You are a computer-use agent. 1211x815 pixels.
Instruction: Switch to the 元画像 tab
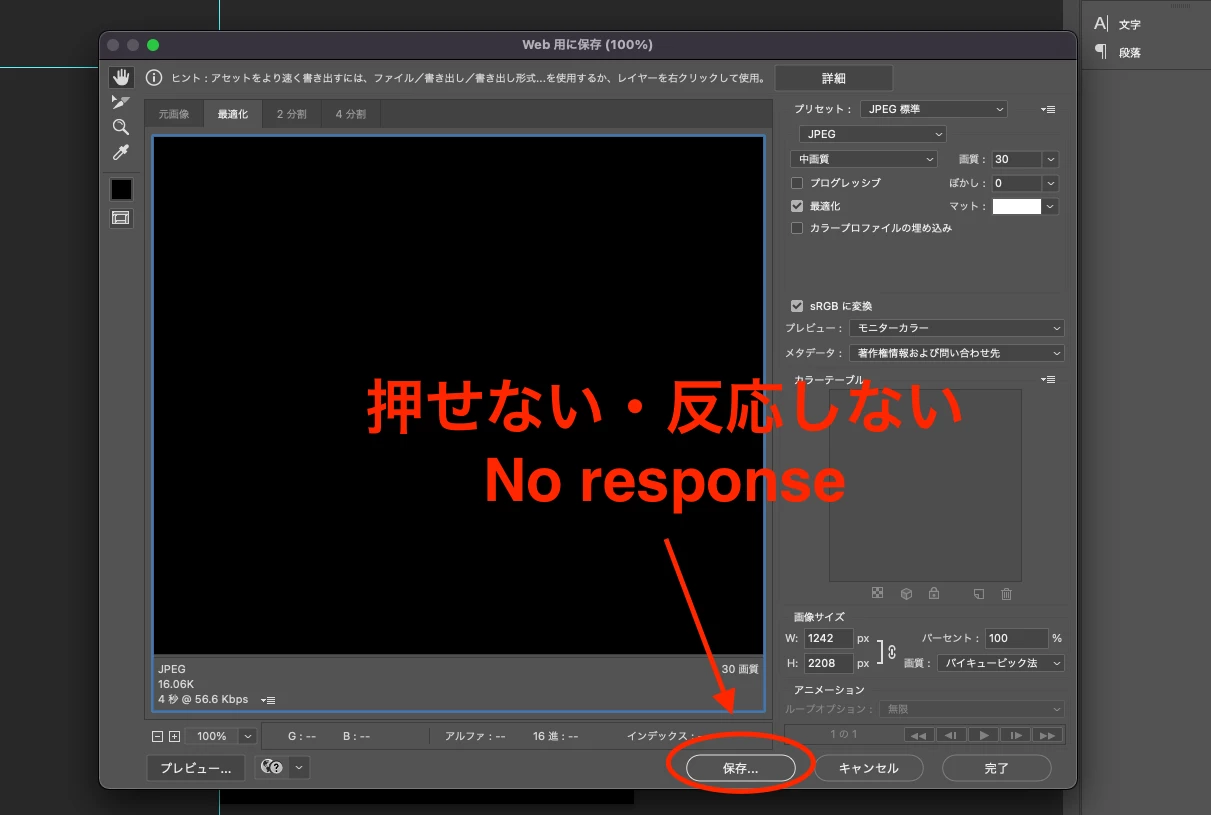coord(174,114)
